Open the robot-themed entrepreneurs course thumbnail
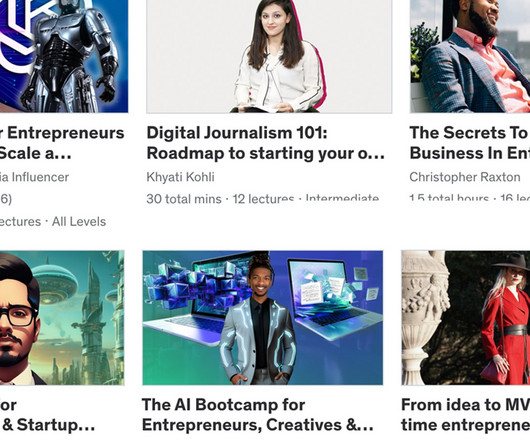The image size is (530, 442). click(64, 56)
